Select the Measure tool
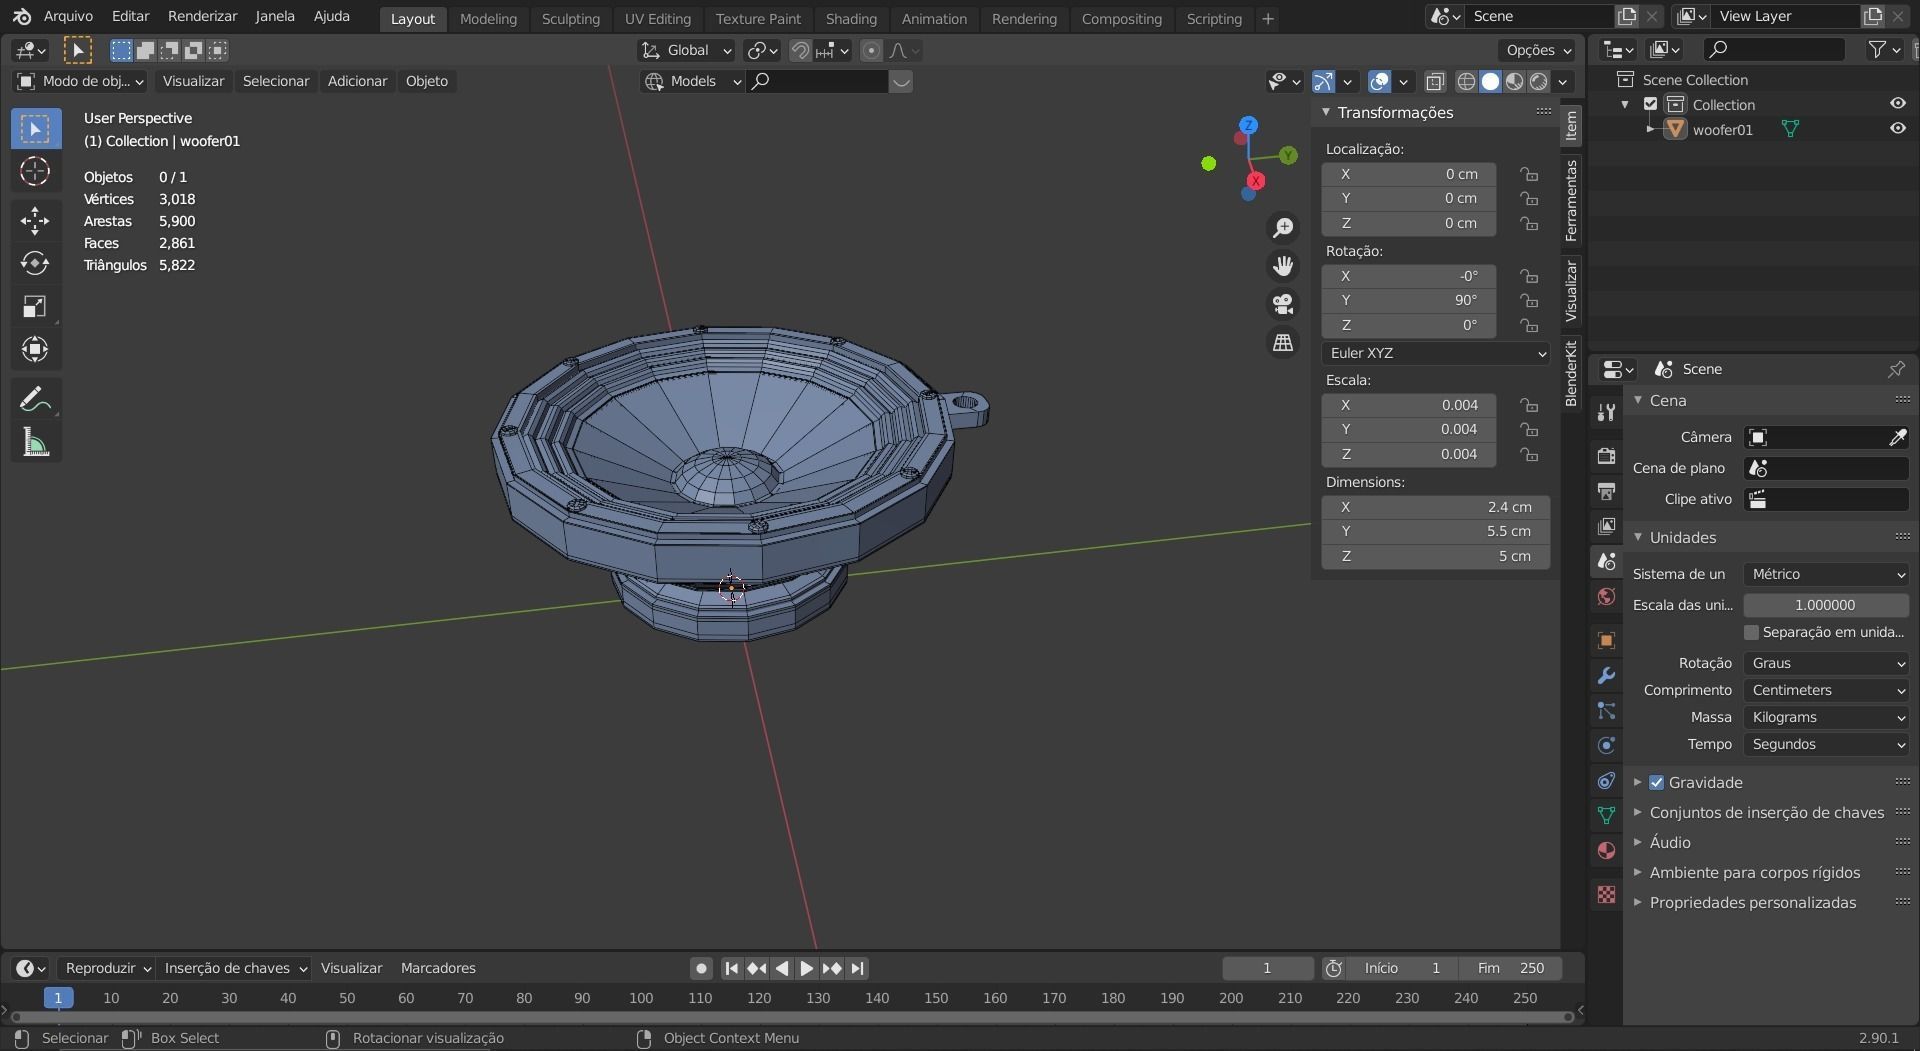Viewport: 1920px width, 1051px height. click(x=35, y=443)
